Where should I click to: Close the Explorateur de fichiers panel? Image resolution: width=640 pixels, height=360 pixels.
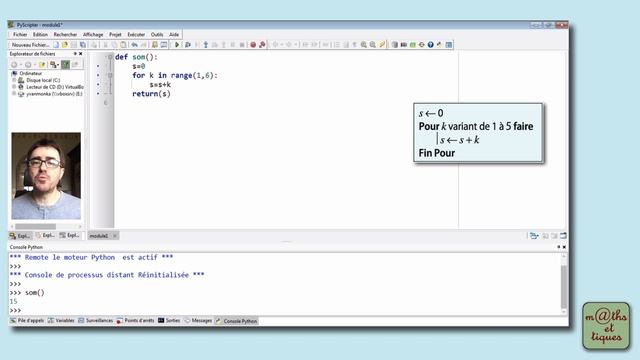coord(80,54)
